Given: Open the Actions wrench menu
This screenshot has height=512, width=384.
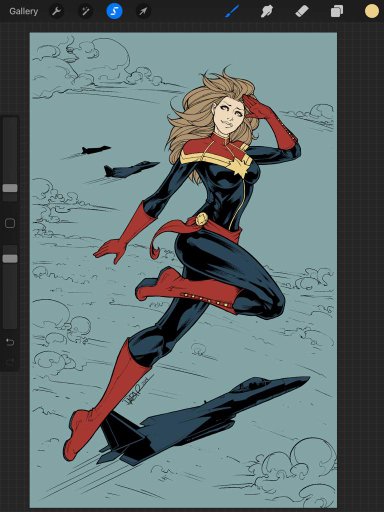Looking at the screenshot, I should pyautogui.click(x=56, y=12).
